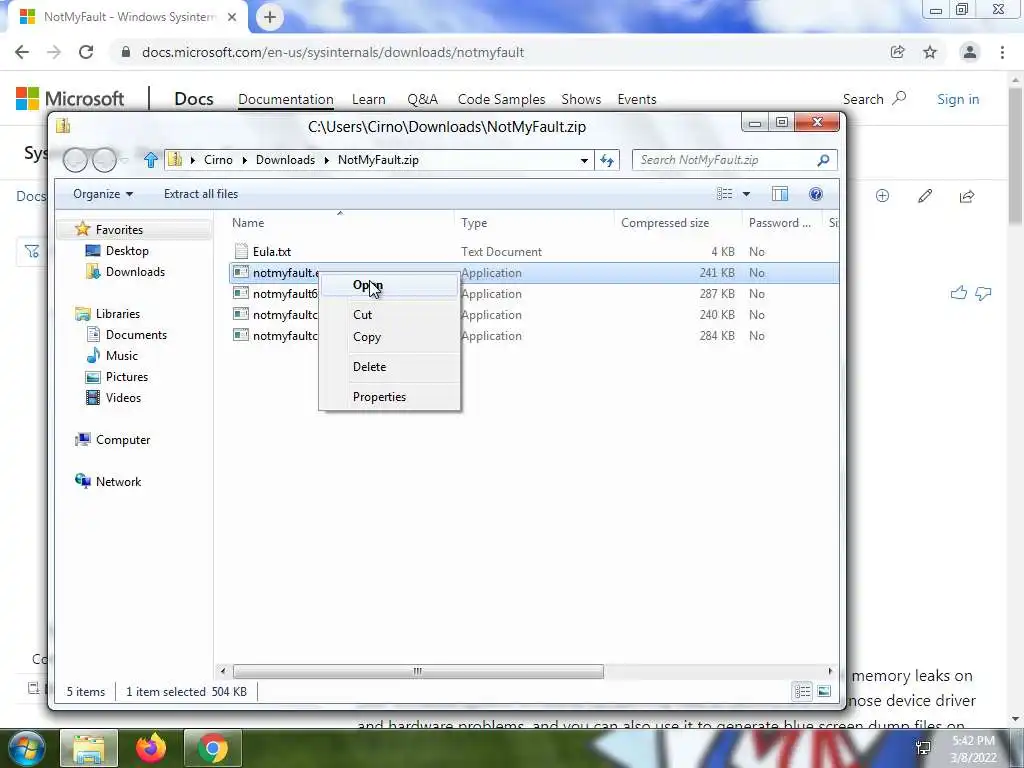Screen dimensions: 1024x768
Task: Click the change view icon
Action: tap(724, 194)
